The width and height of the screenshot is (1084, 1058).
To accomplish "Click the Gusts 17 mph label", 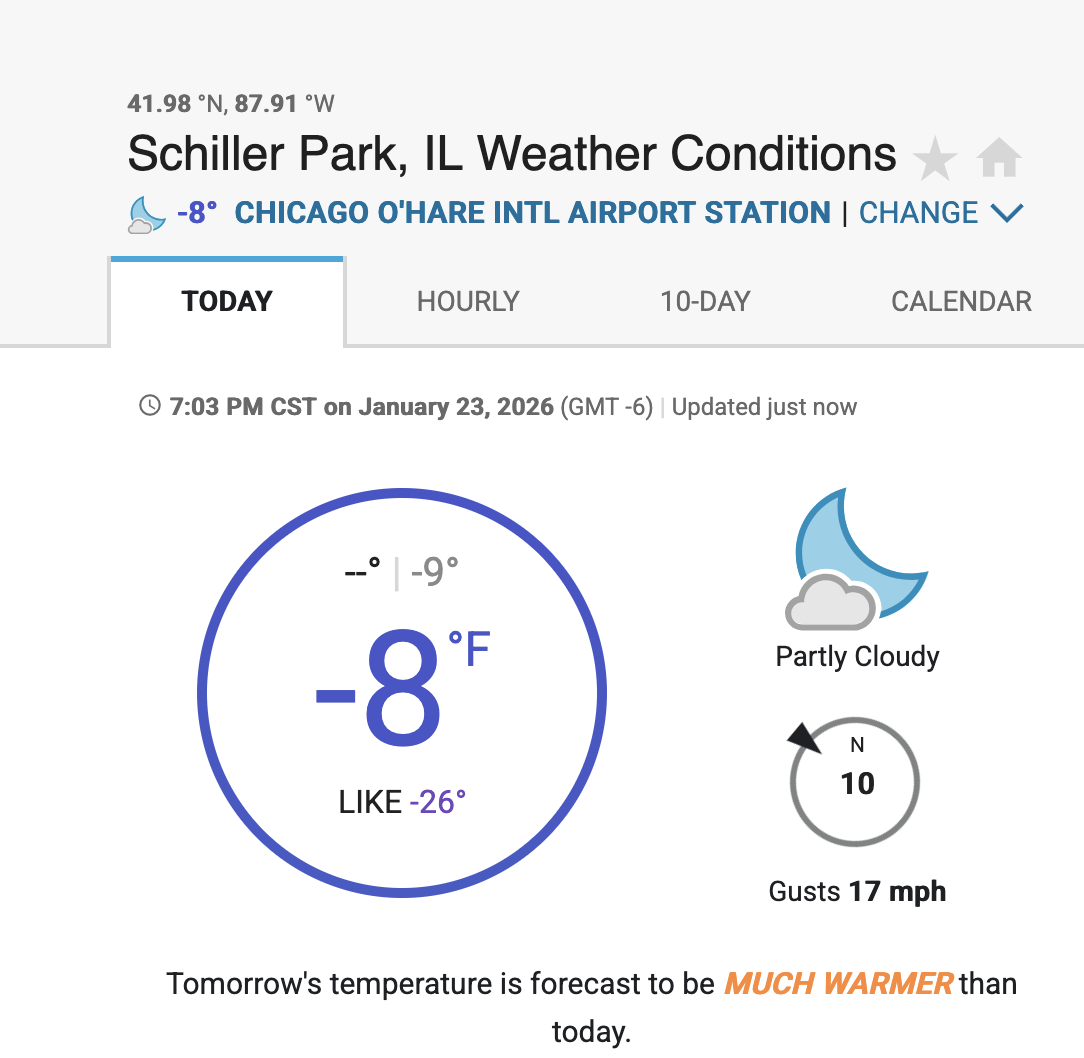I will pos(857,891).
